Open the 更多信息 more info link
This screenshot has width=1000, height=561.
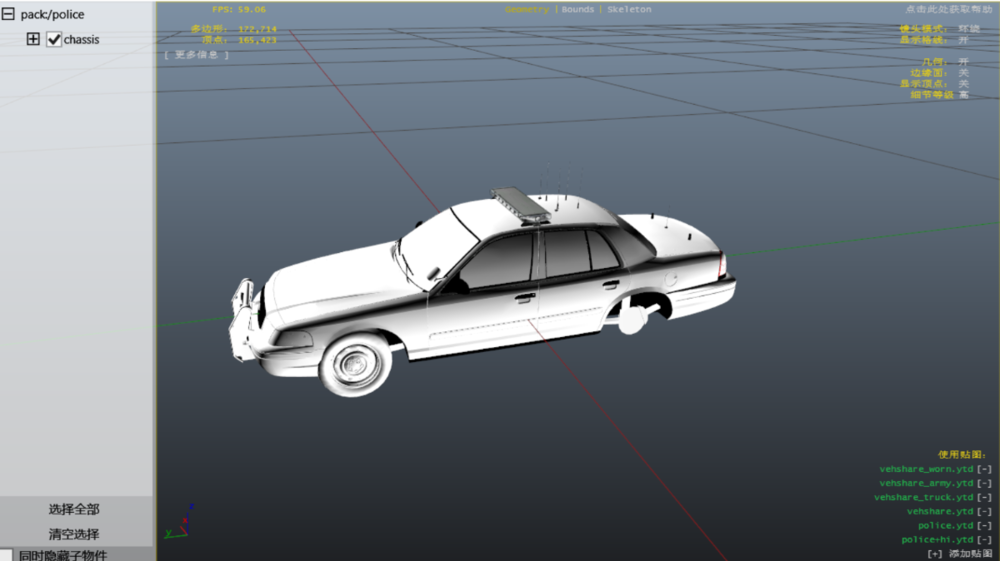196,55
